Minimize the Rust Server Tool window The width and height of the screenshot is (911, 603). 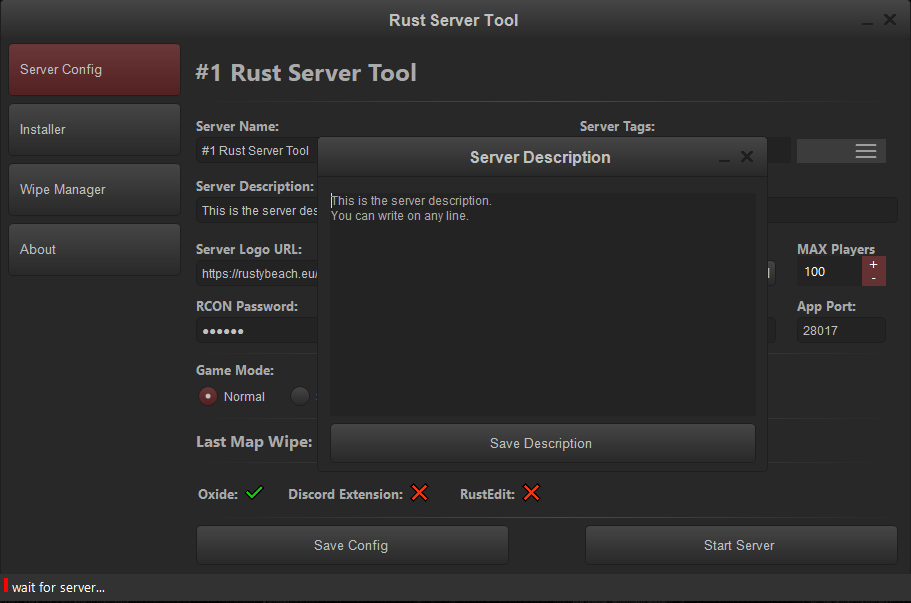[x=866, y=22]
